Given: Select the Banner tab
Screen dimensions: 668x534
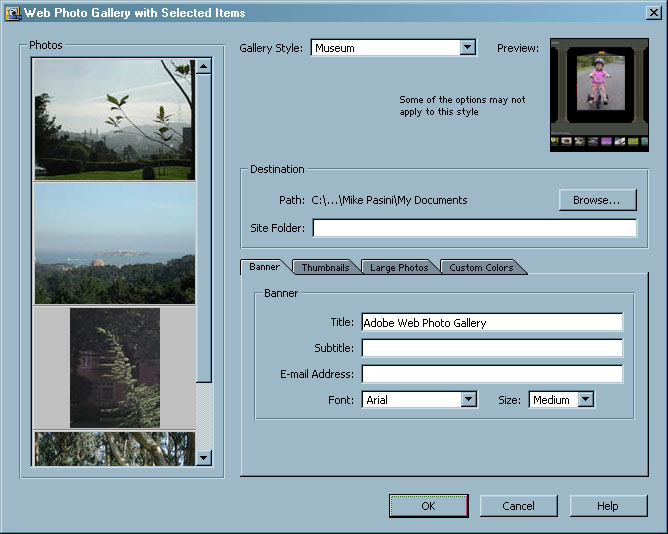Looking at the screenshot, I should click(x=264, y=267).
